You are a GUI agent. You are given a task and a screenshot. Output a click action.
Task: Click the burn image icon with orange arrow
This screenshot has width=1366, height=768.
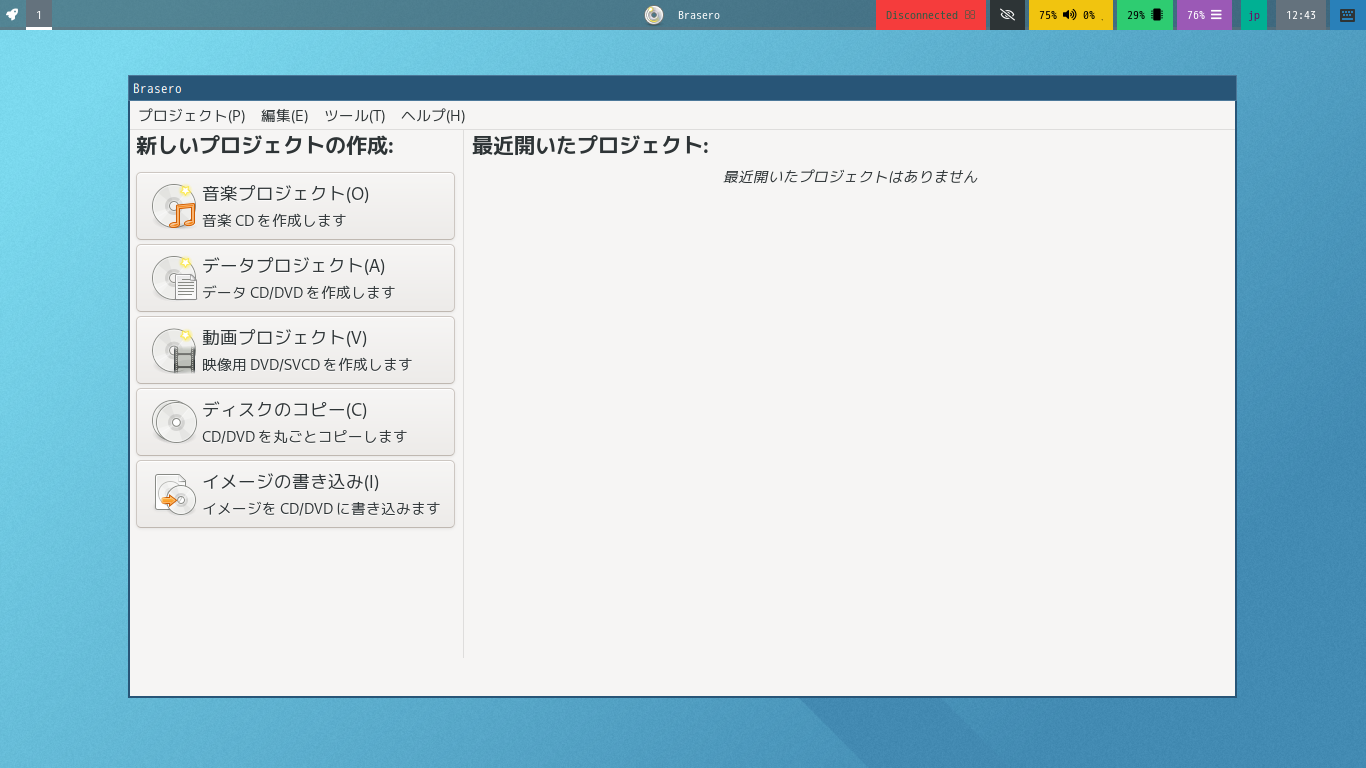coord(174,494)
